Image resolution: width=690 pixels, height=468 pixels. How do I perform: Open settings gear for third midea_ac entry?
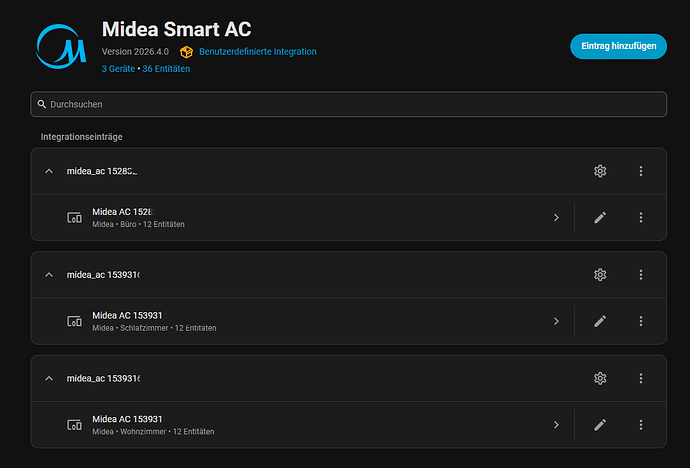(600, 378)
